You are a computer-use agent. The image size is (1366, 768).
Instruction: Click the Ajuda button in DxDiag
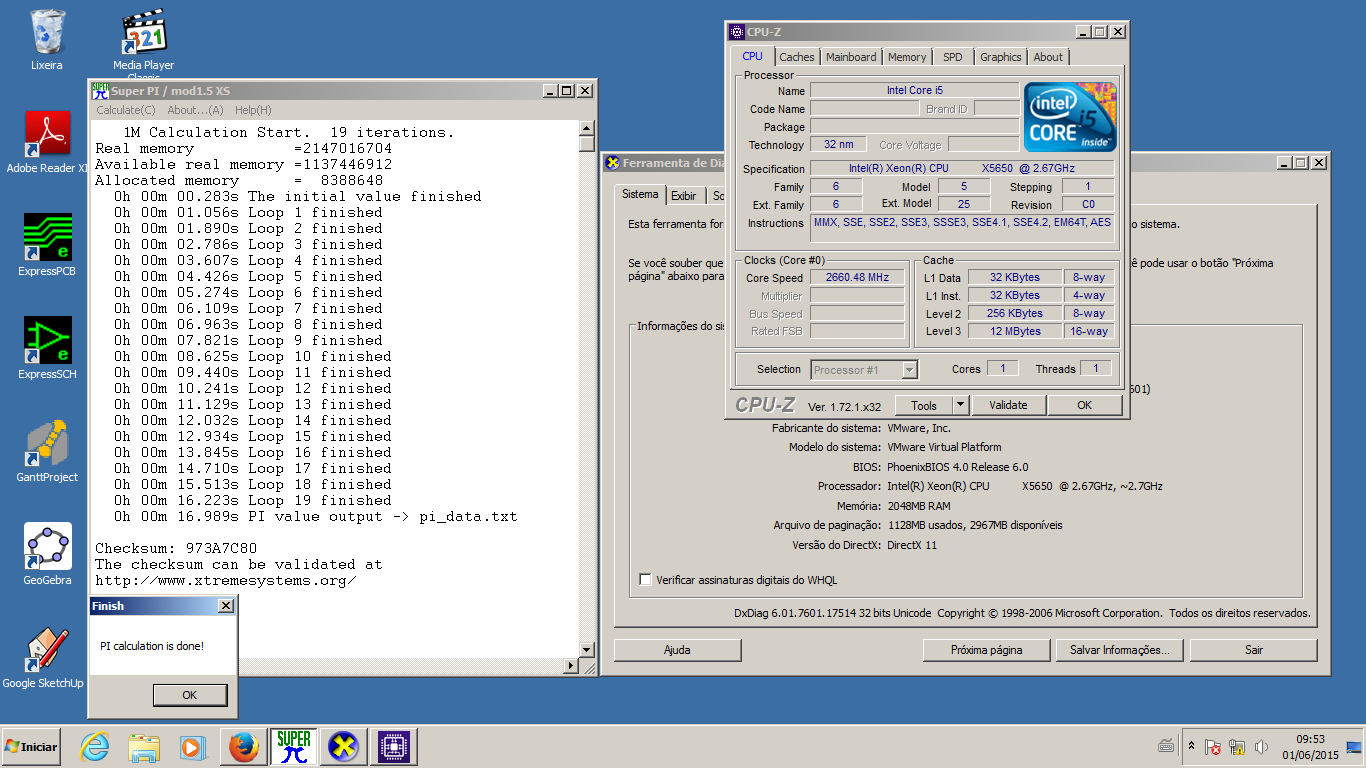click(677, 650)
